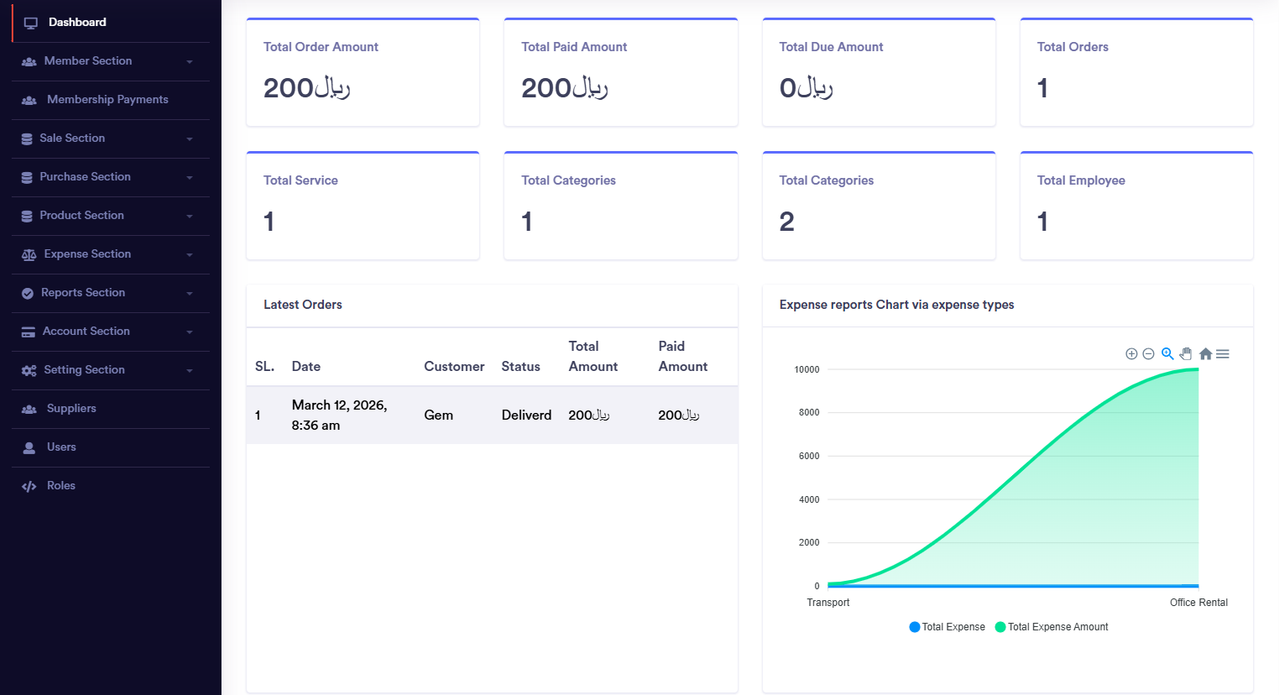Expand the Sale Section menu
The width and height of the screenshot is (1279, 695).
[111, 139]
